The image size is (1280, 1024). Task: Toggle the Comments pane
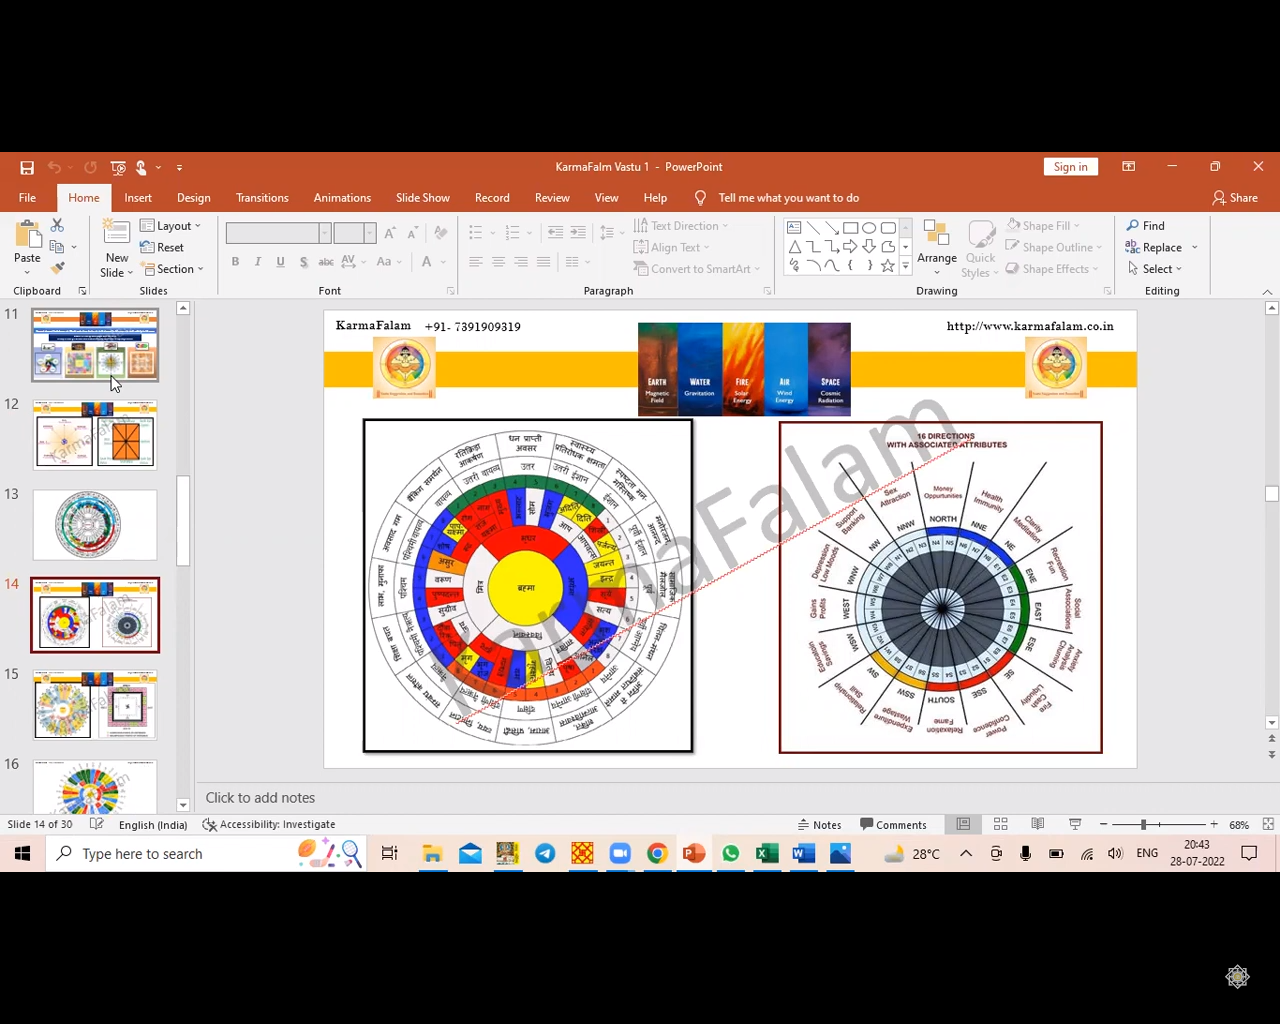[x=893, y=825]
